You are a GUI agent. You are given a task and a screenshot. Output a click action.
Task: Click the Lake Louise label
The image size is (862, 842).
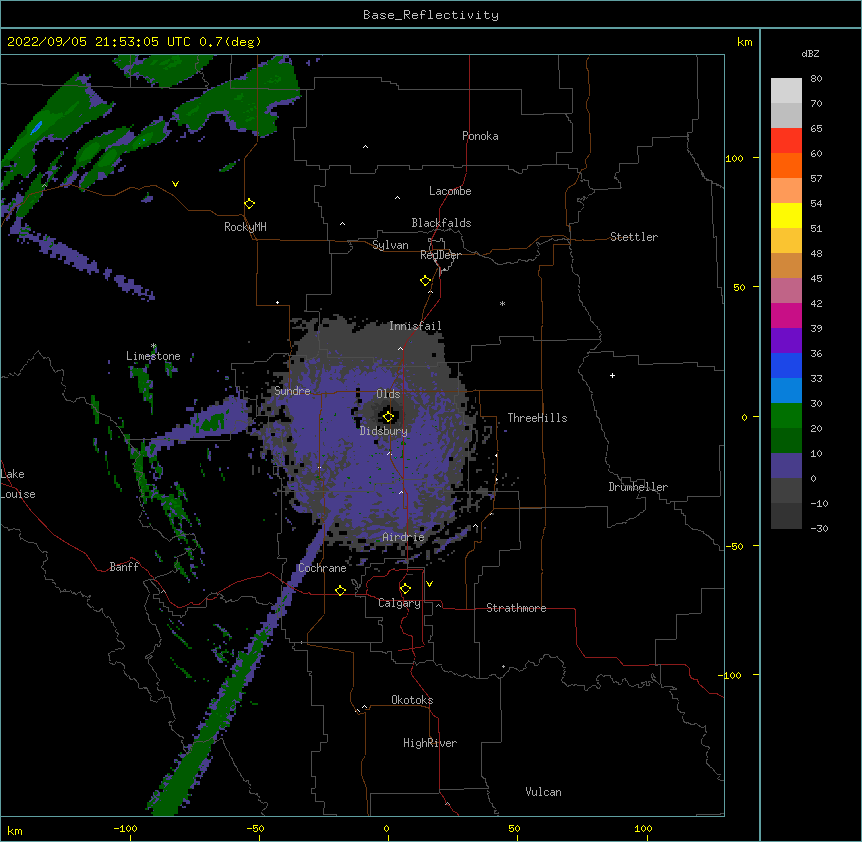[18, 484]
